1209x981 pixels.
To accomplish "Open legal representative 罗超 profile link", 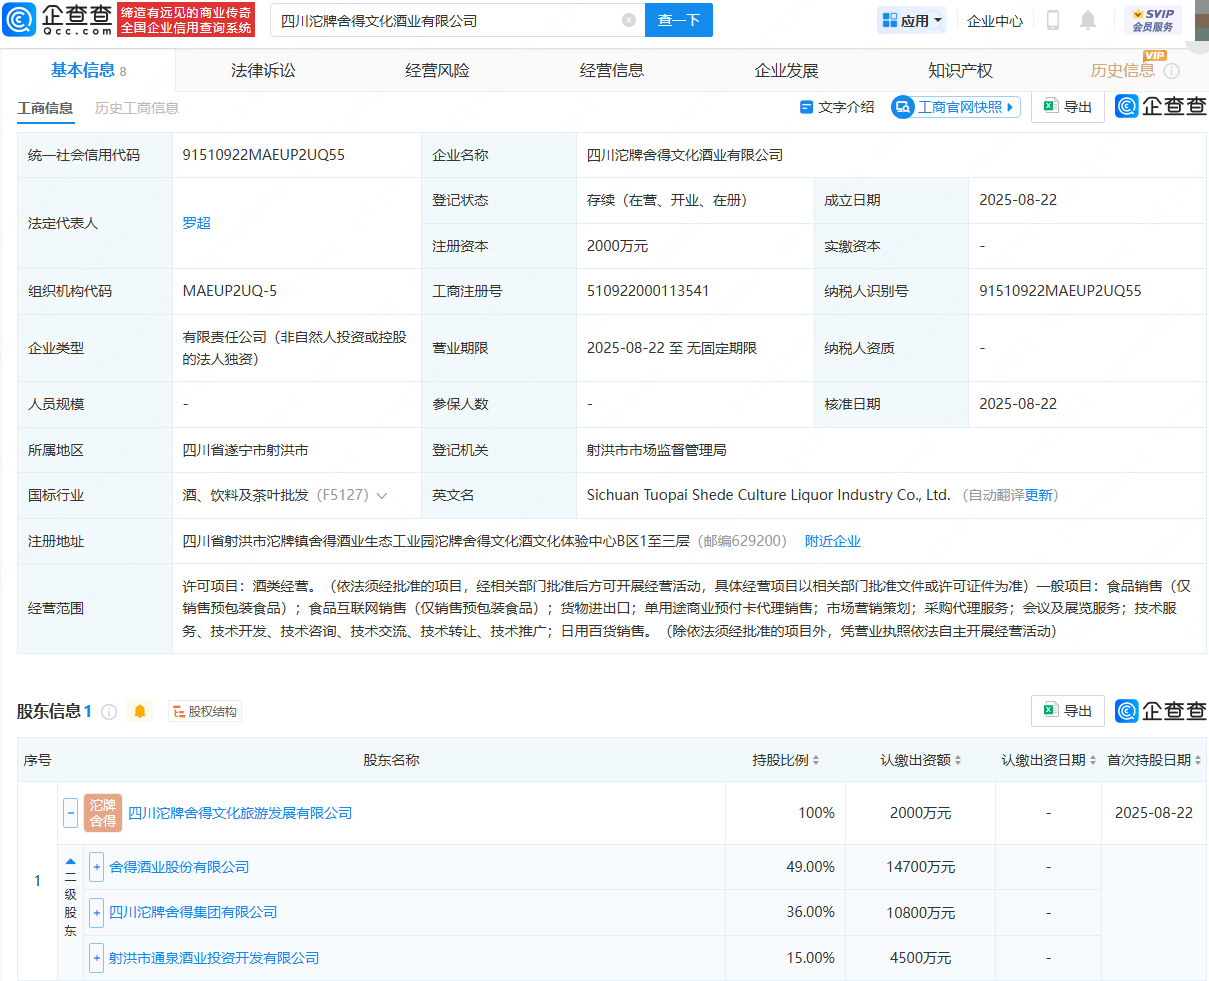I will (197, 222).
